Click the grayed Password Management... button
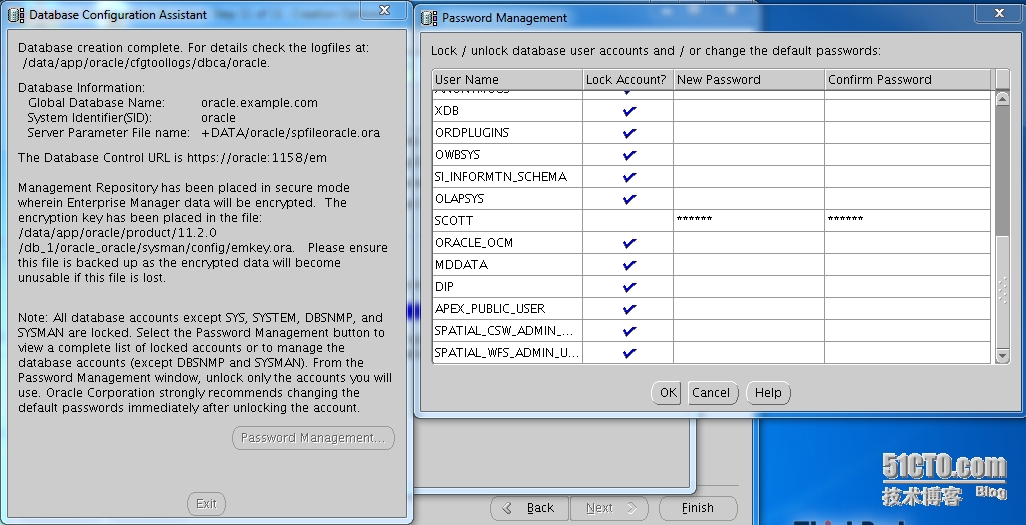This screenshot has height=525, width=1026. (x=313, y=438)
